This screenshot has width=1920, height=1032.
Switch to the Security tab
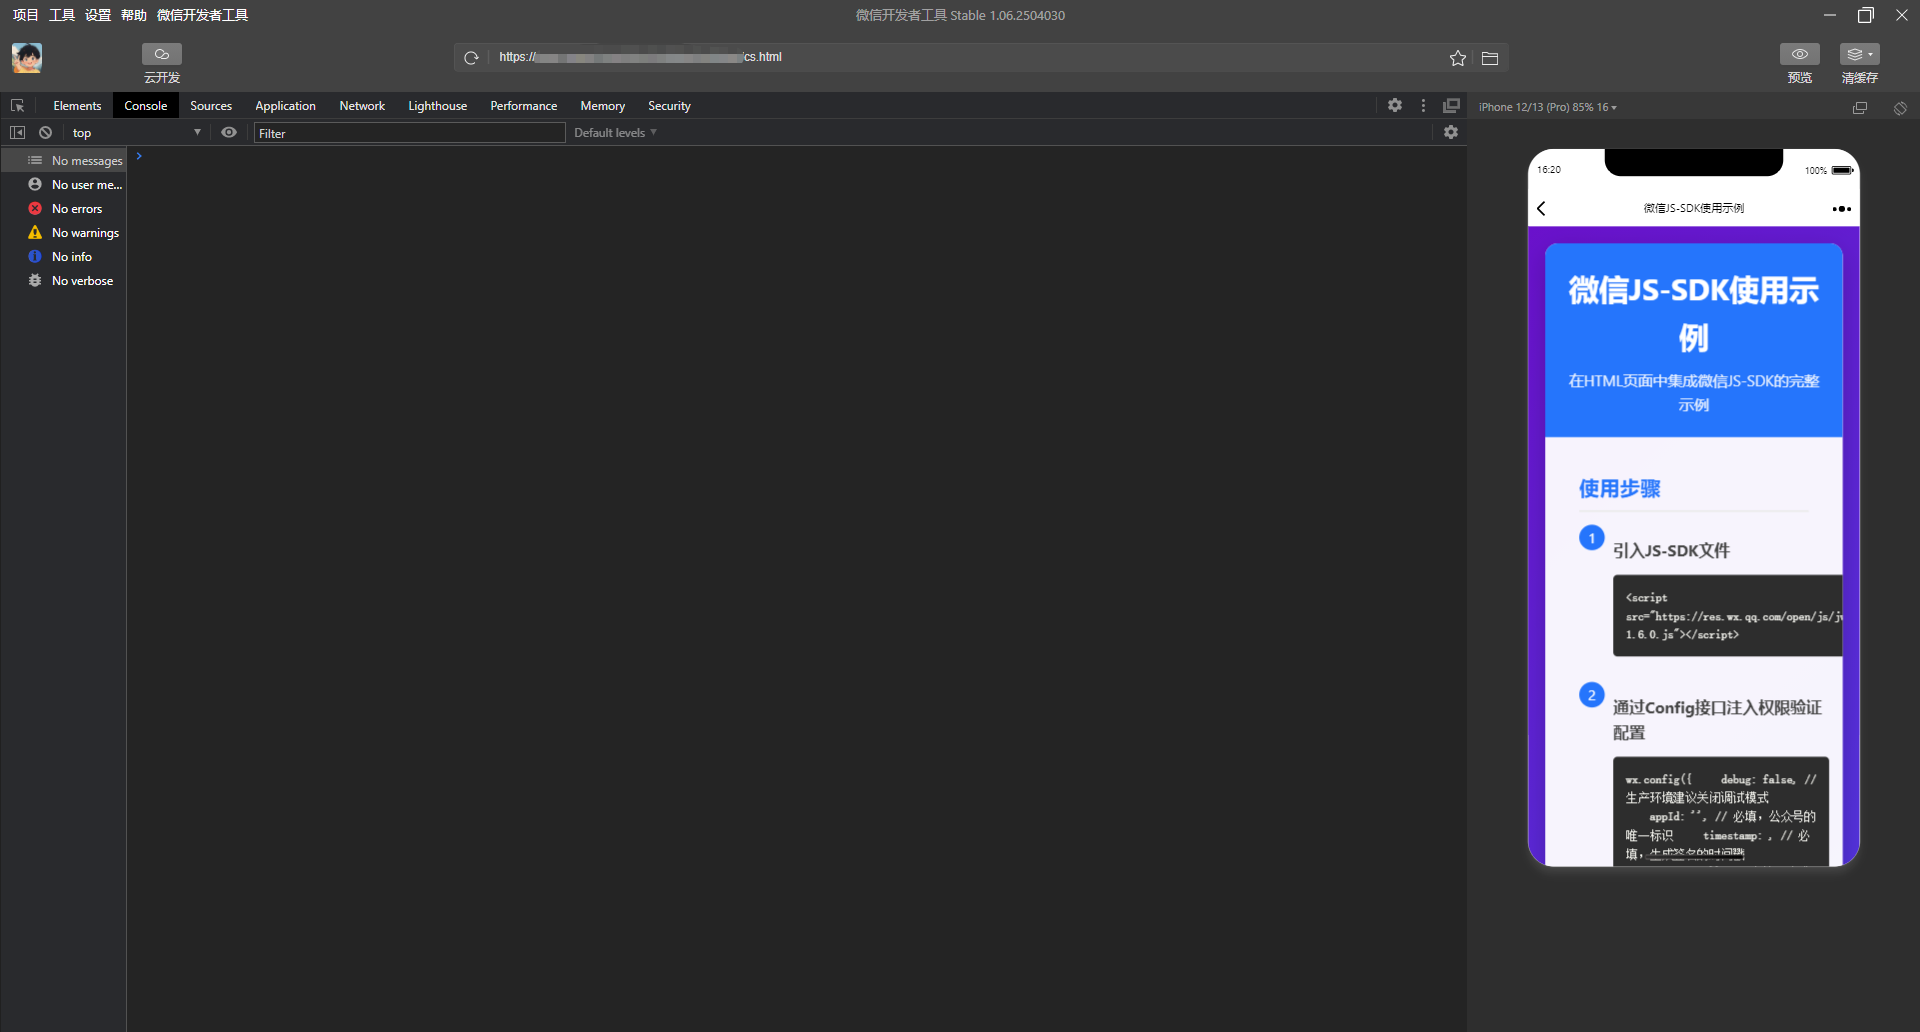click(x=669, y=106)
